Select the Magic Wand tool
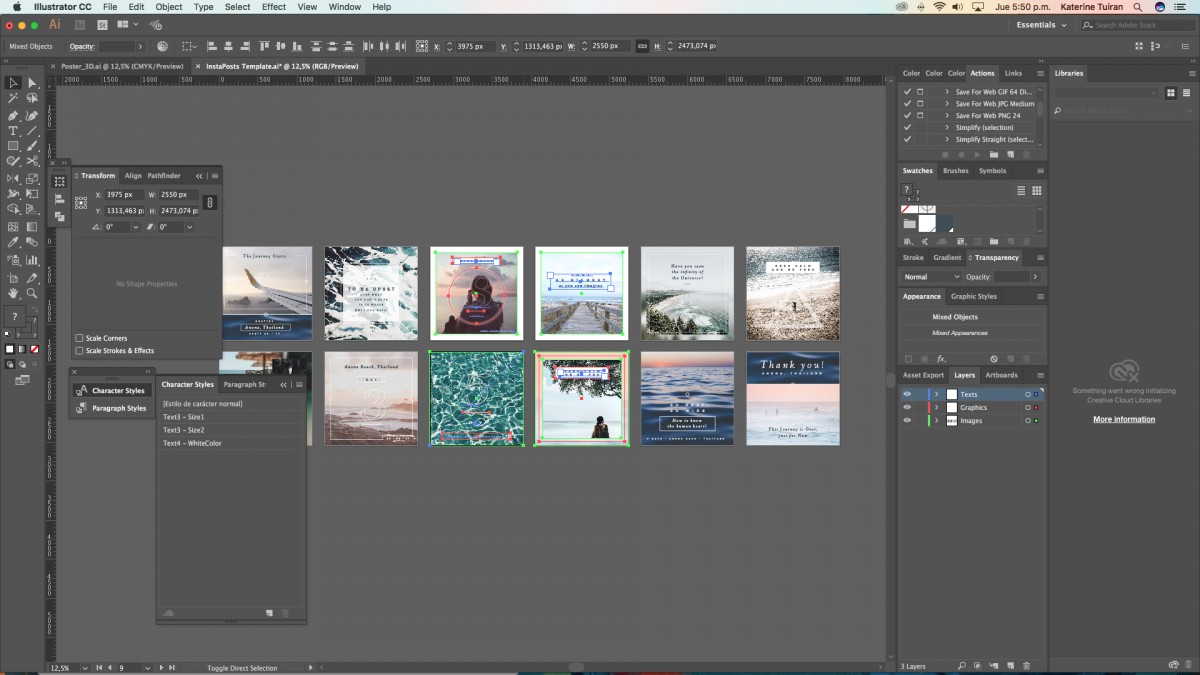The image size is (1200, 675). pos(13,98)
